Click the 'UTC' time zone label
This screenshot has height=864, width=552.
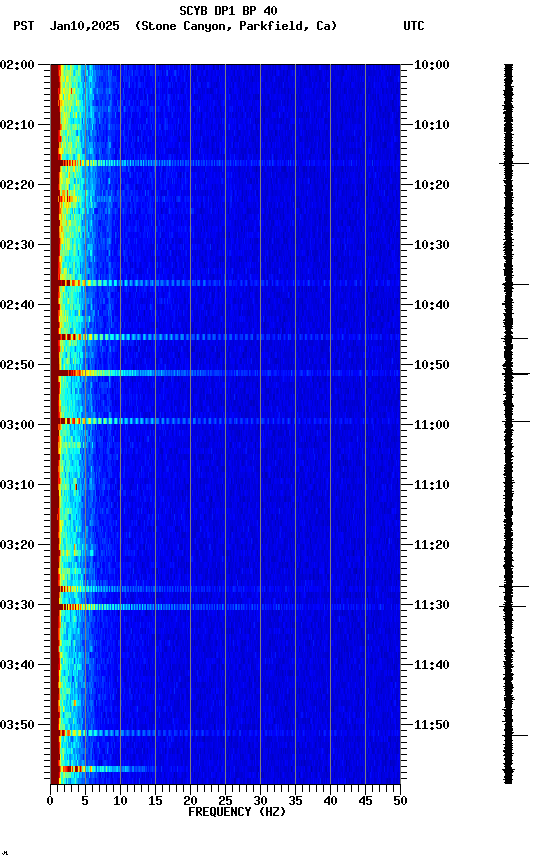click(414, 26)
